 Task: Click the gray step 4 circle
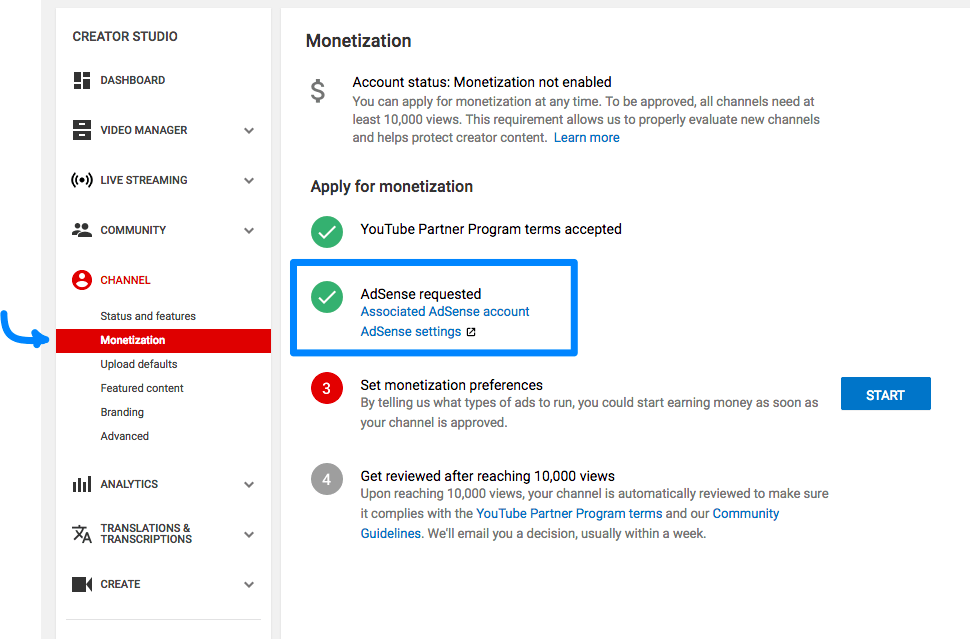tap(327, 479)
